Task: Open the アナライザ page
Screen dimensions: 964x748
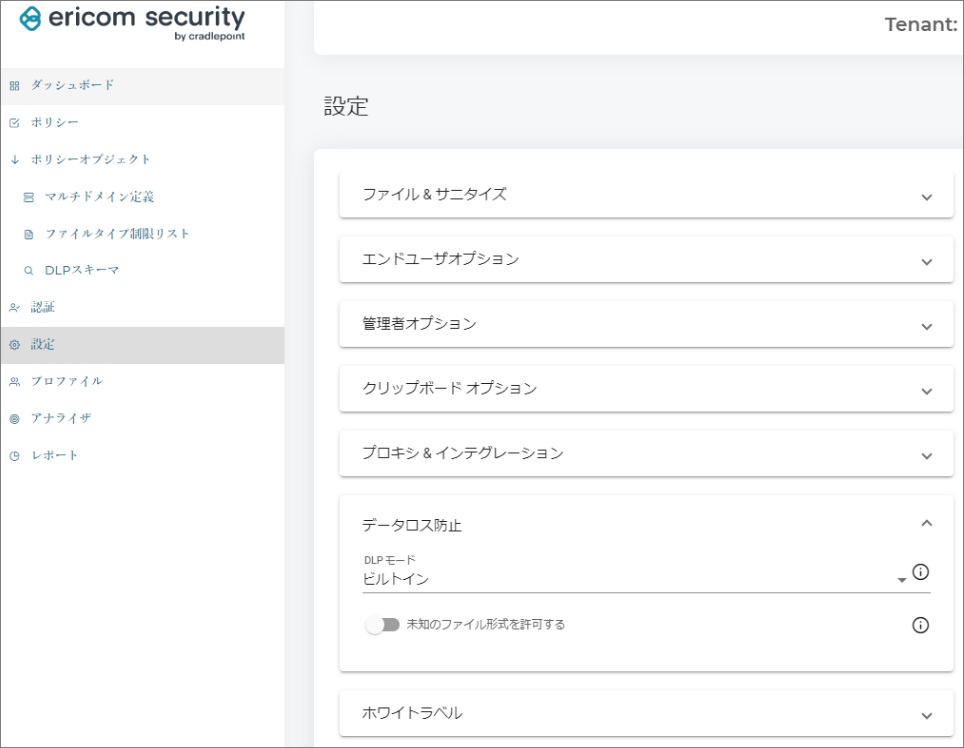Action: pos(60,419)
